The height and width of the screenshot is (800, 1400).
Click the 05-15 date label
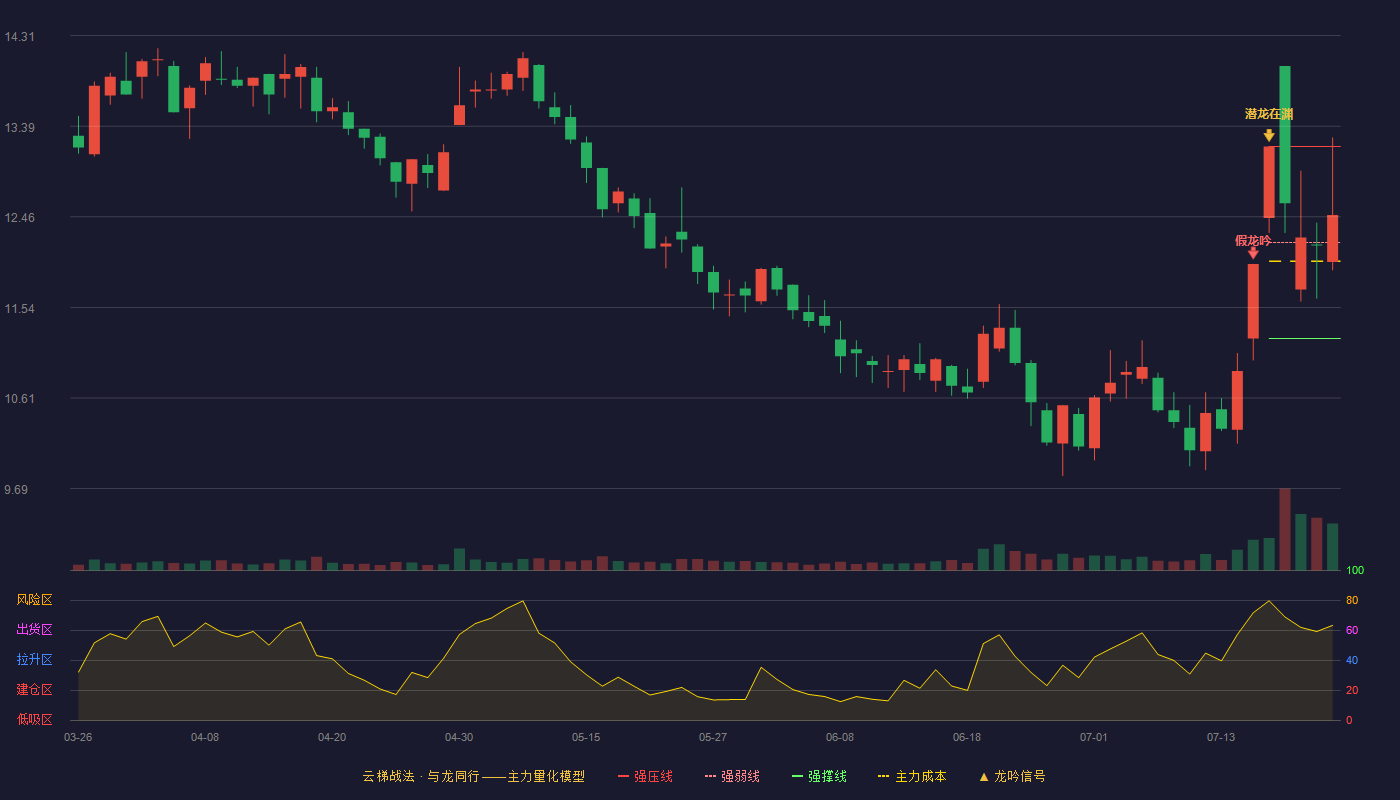pos(586,737)
